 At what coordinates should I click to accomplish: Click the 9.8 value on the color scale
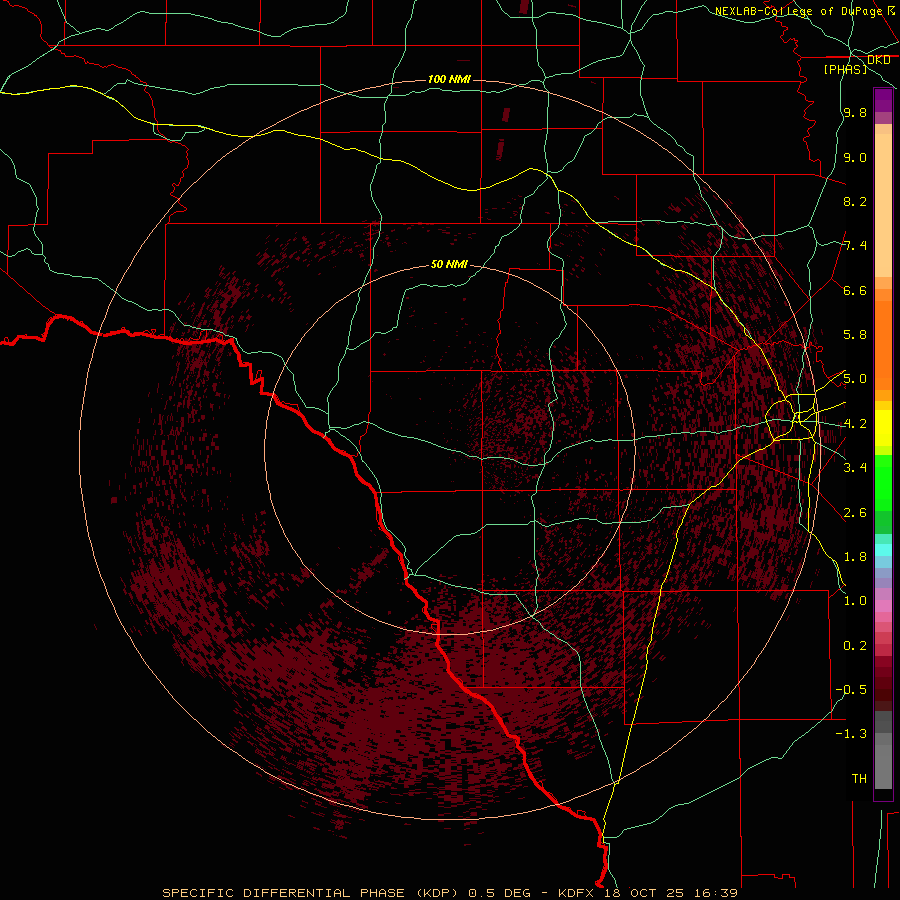click(x=855, y=113)
